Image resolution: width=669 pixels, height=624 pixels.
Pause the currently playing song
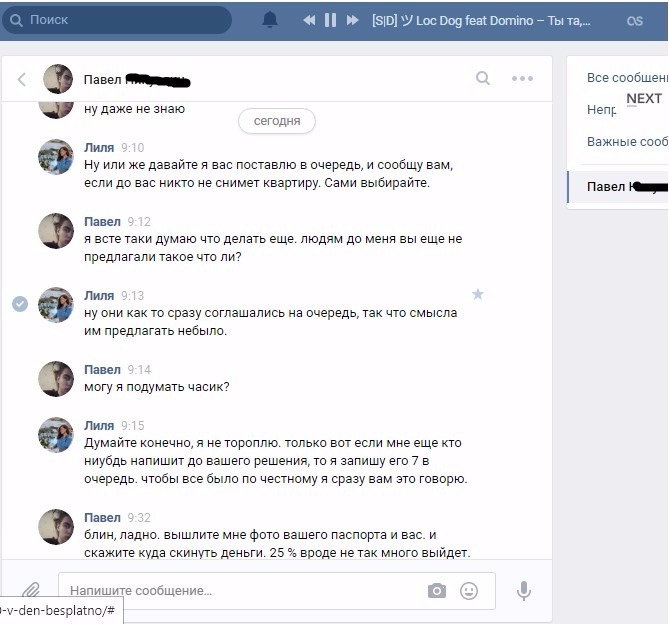tap(330, 20)
